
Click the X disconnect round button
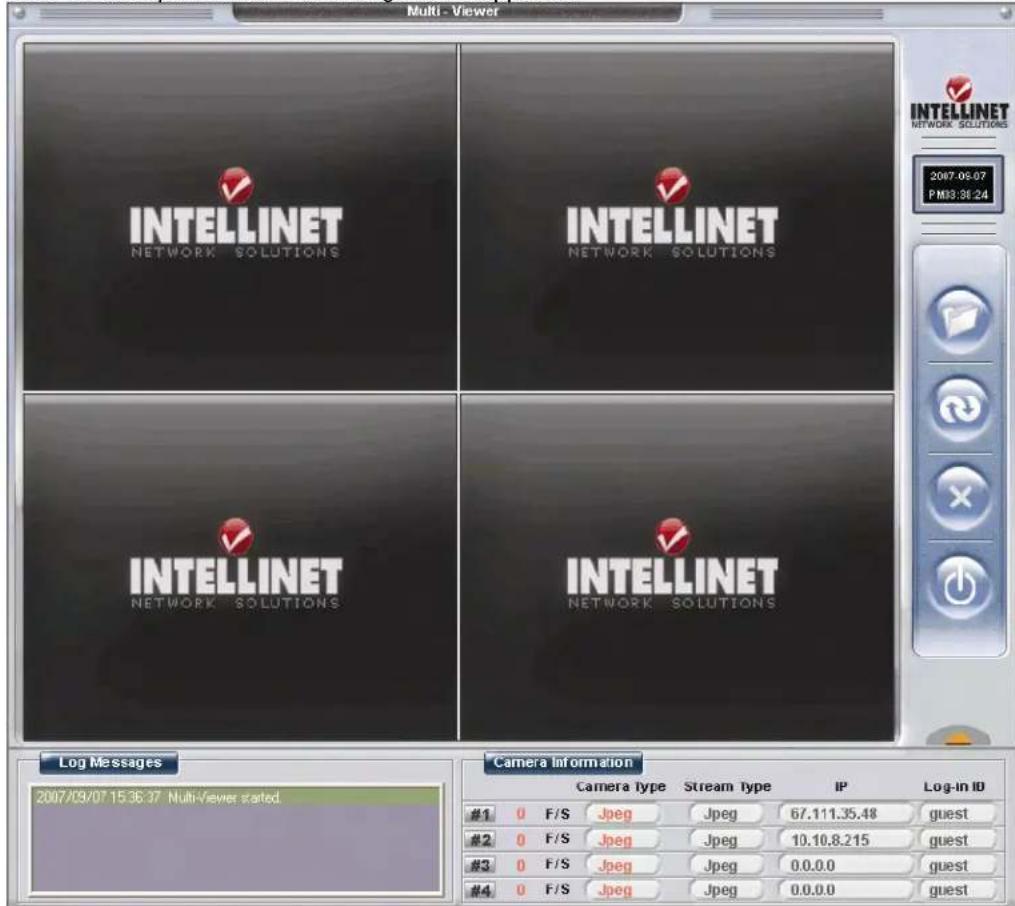pos(959,497)
